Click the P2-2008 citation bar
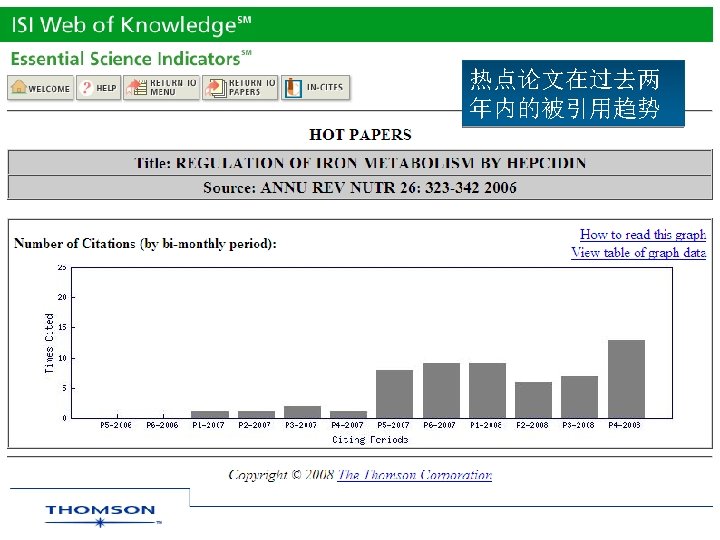This screenshot has height=540, width=720. [x=534, y=400]
